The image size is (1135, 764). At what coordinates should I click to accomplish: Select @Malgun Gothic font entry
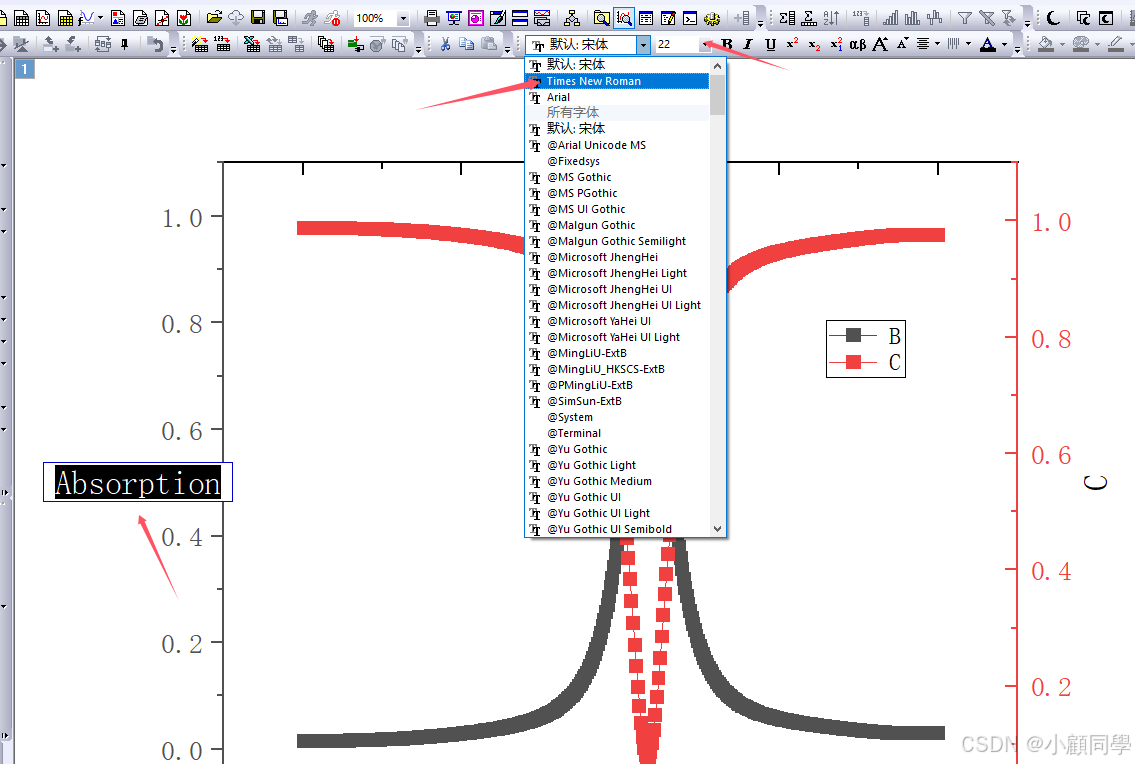(617, 225)
